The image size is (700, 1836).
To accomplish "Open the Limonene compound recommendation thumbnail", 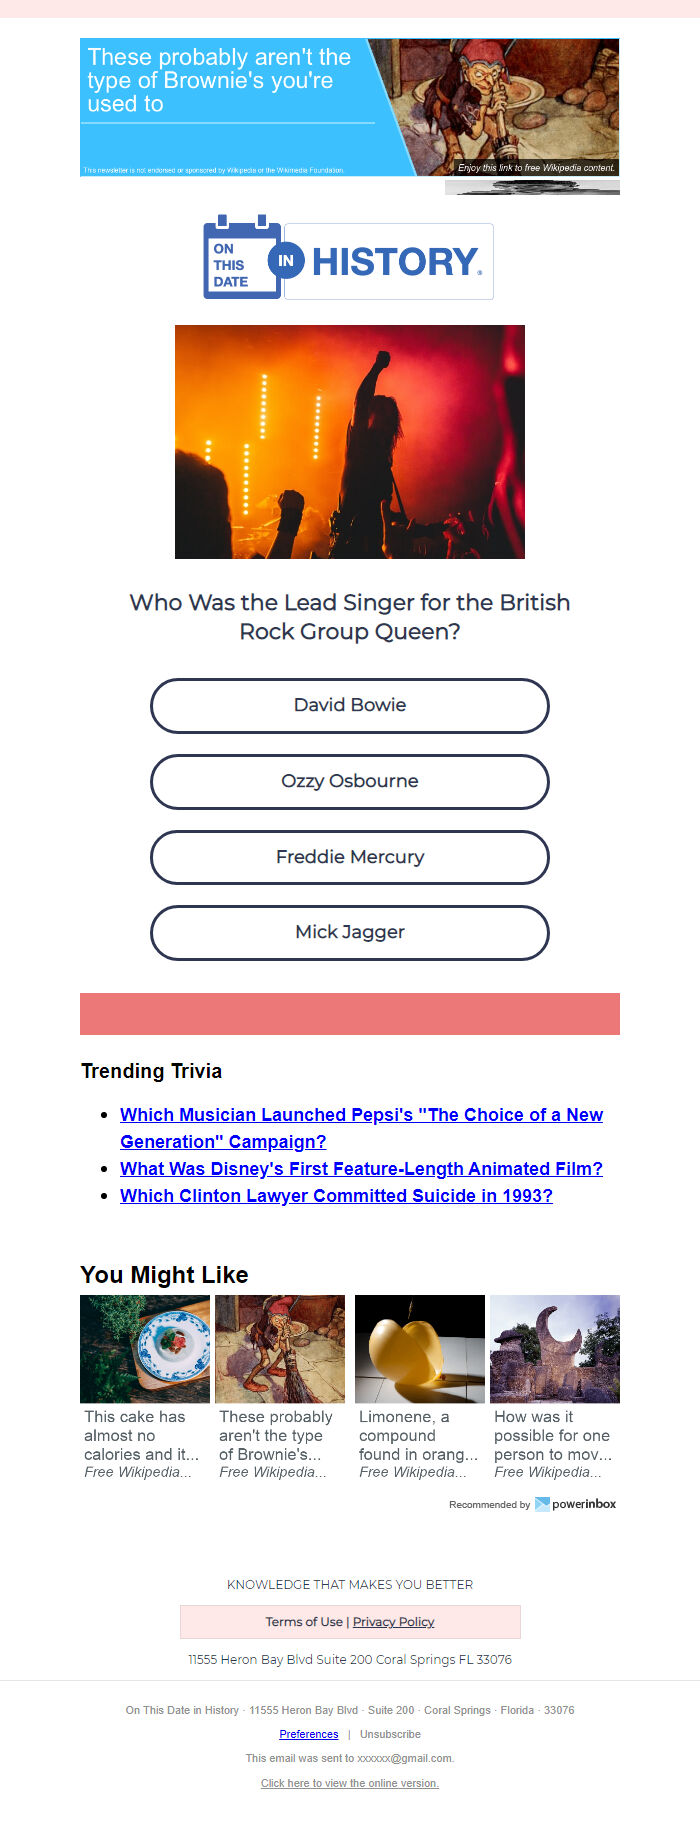I will tap(420, 1349).
